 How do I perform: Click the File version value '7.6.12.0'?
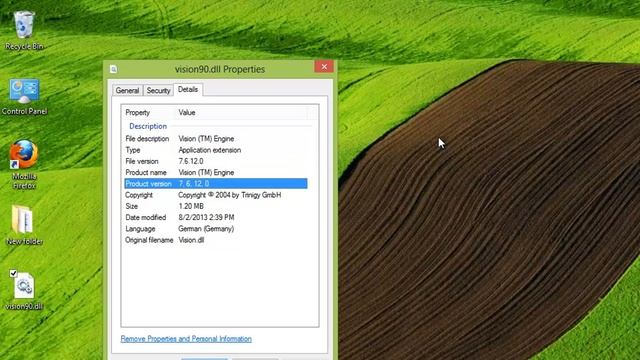(191, 161)
